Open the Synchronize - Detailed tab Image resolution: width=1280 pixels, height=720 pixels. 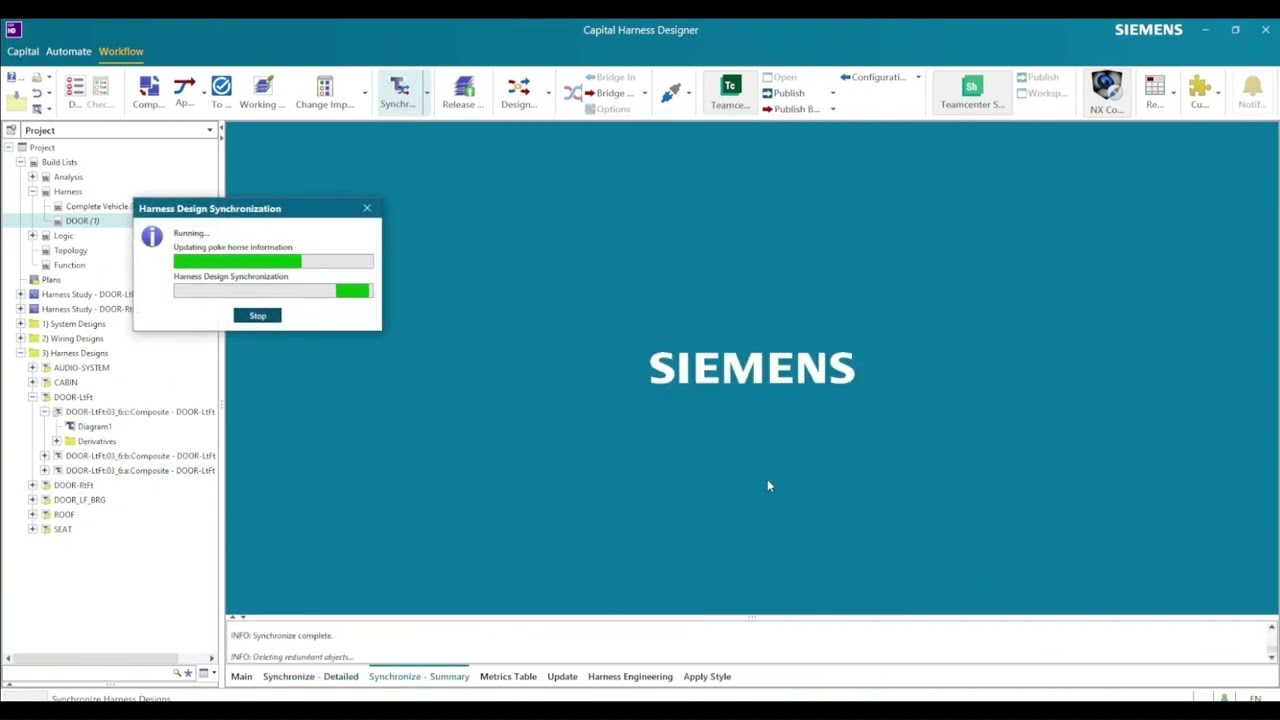coord(310,677)
